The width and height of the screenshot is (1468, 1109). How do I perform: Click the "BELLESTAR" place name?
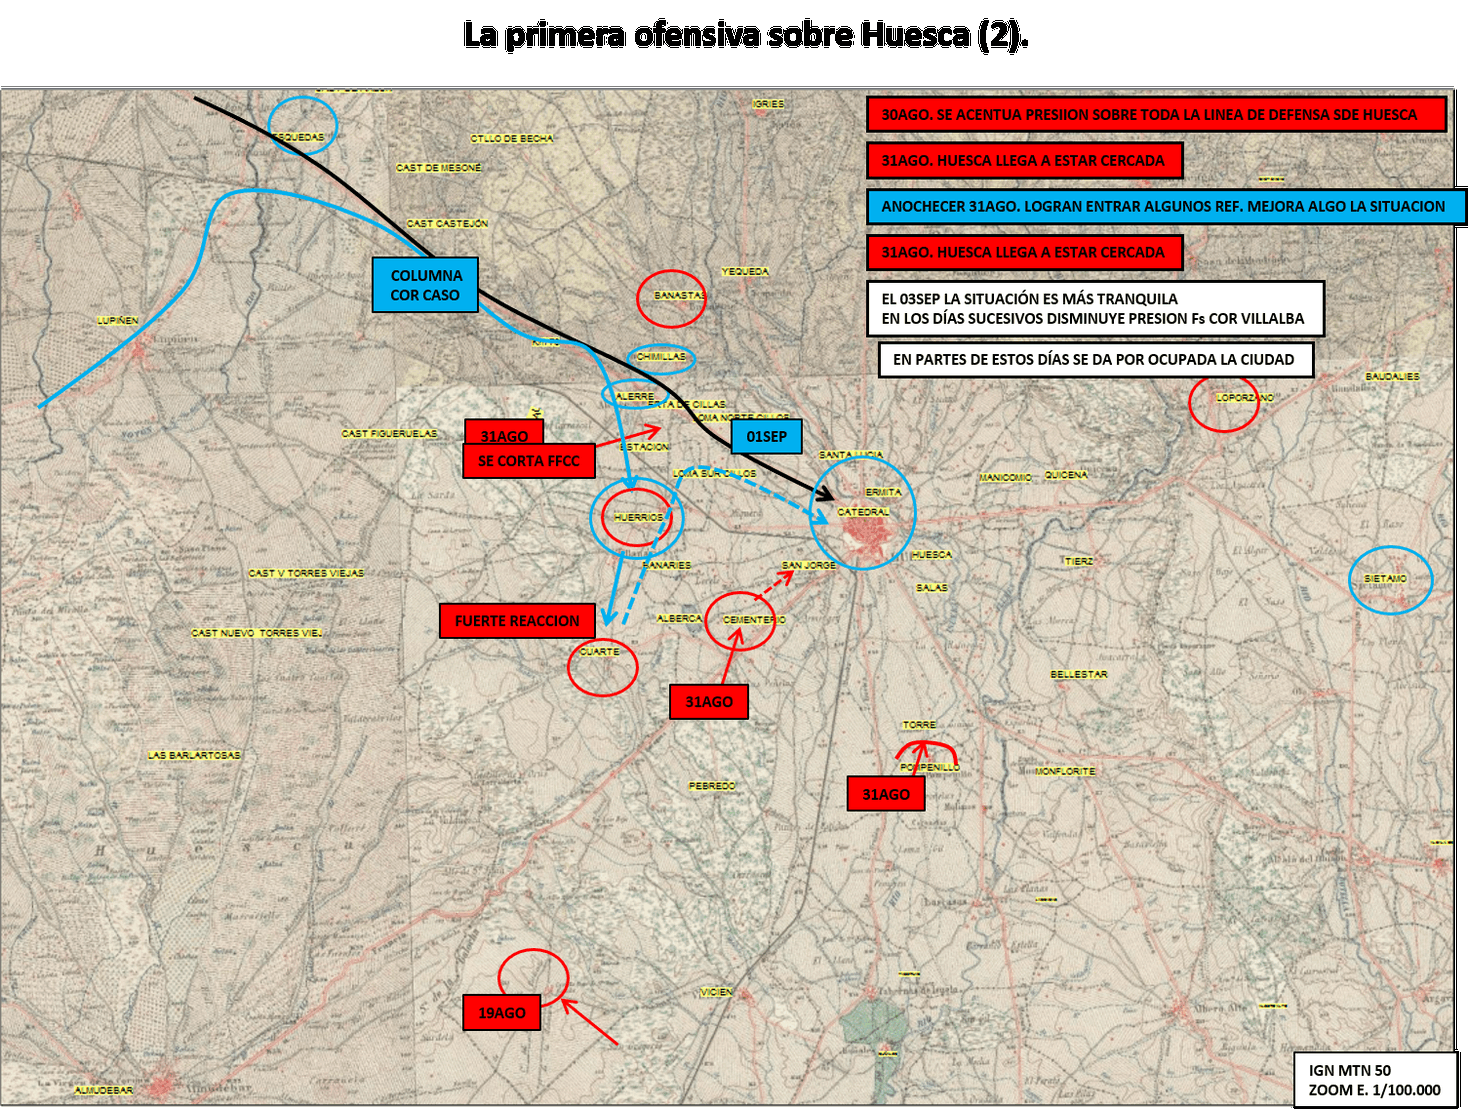pyautogui.click(x=1079, y=675)
